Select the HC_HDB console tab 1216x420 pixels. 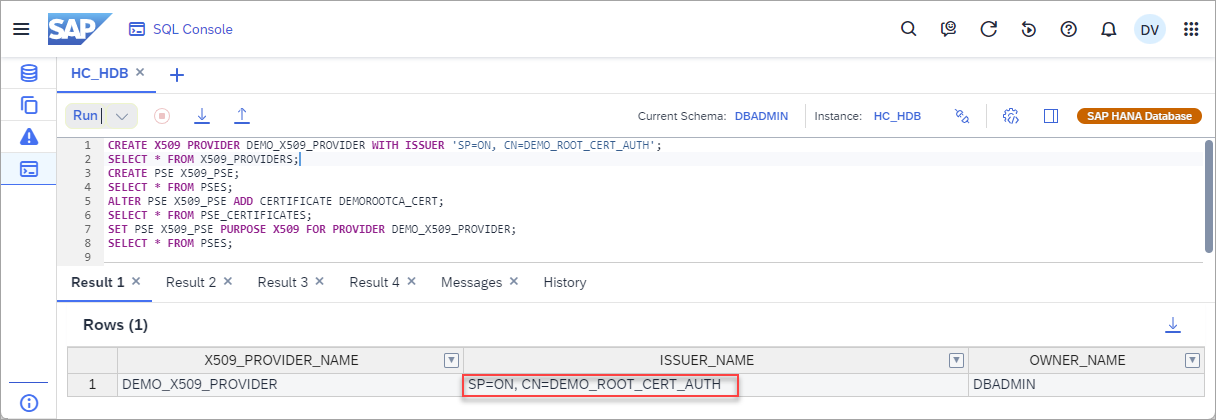pyautogui.click(x=100, y=73)
